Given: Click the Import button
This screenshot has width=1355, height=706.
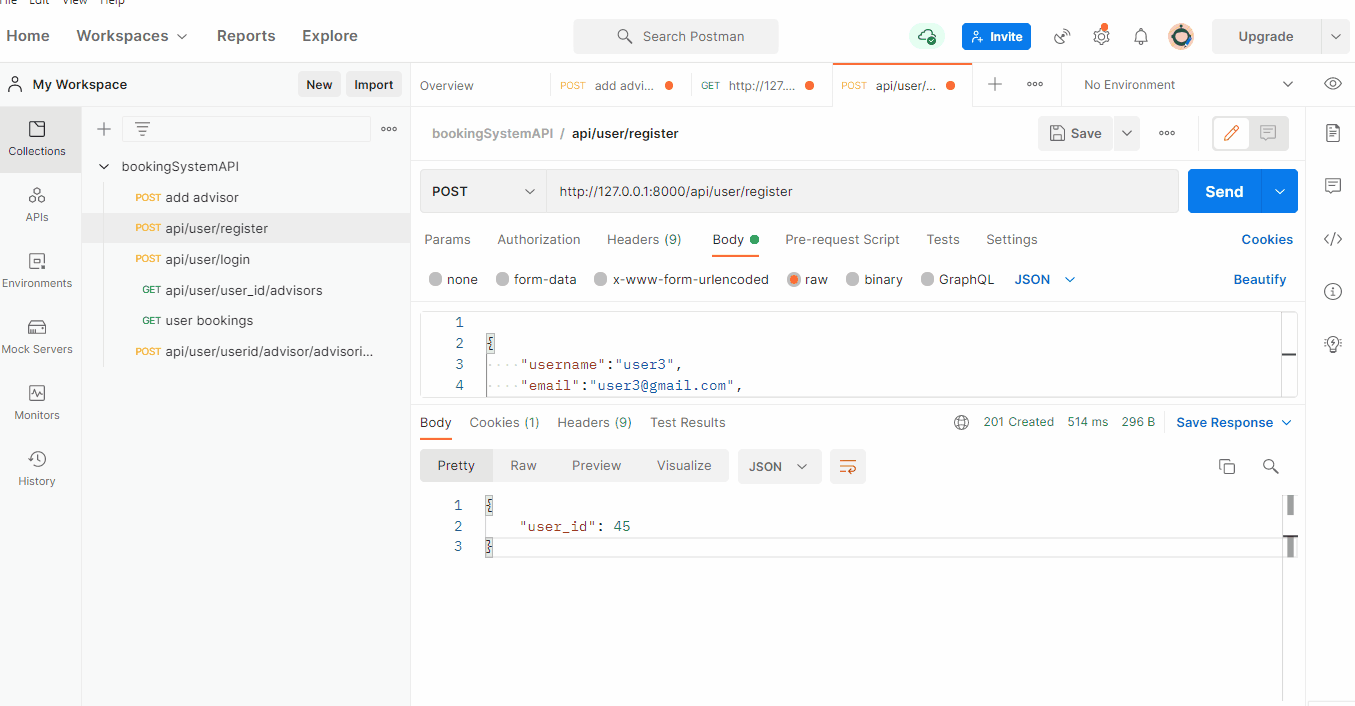Looking at the screenshot, I should (x=374, y=85).
